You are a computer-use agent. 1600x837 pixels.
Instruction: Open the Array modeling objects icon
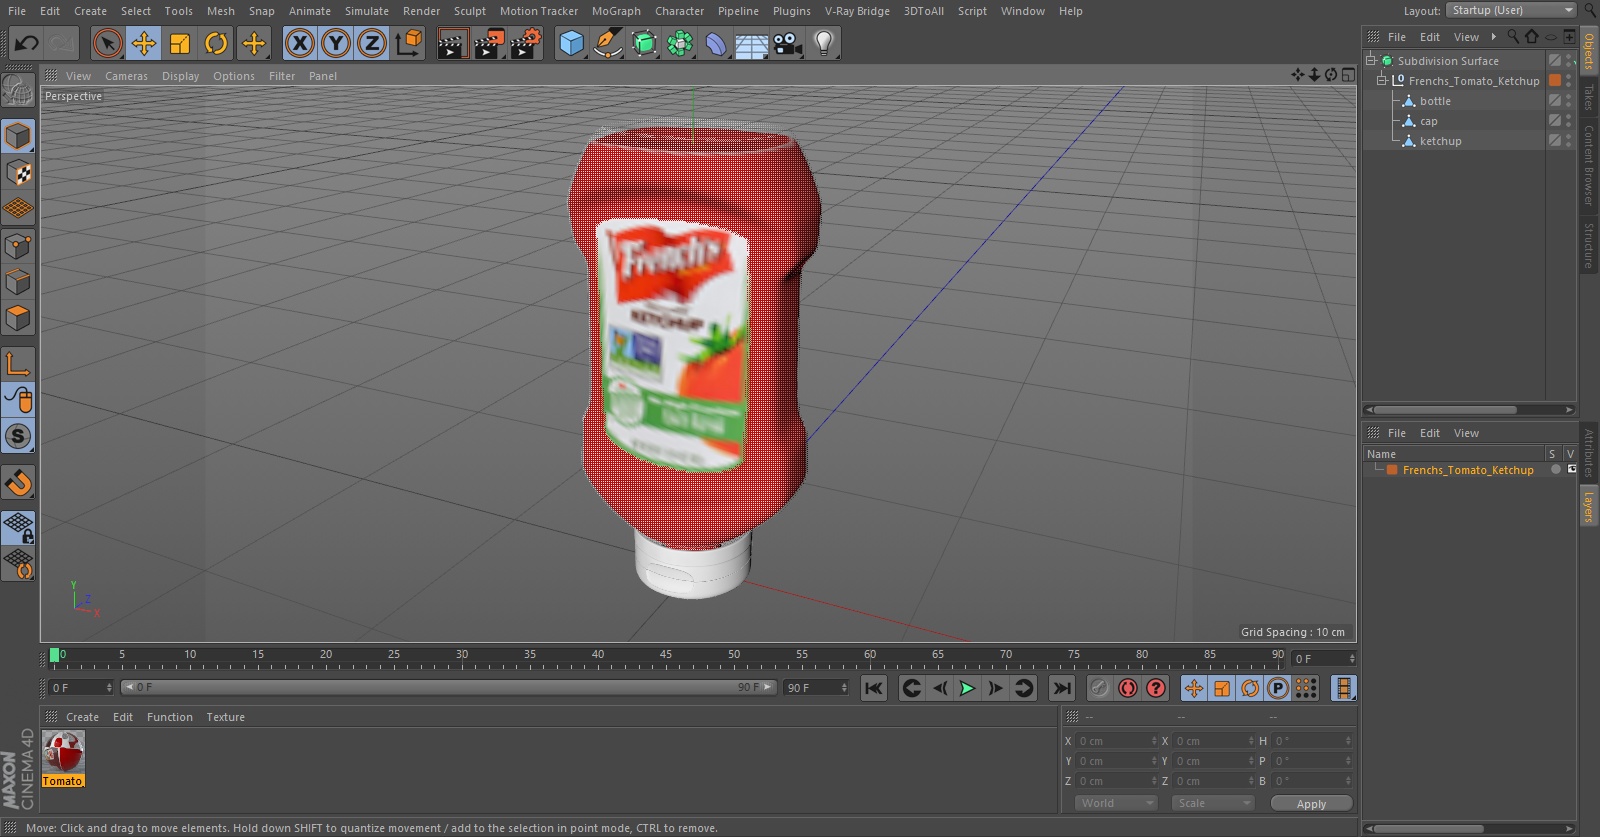pos(680,43)
